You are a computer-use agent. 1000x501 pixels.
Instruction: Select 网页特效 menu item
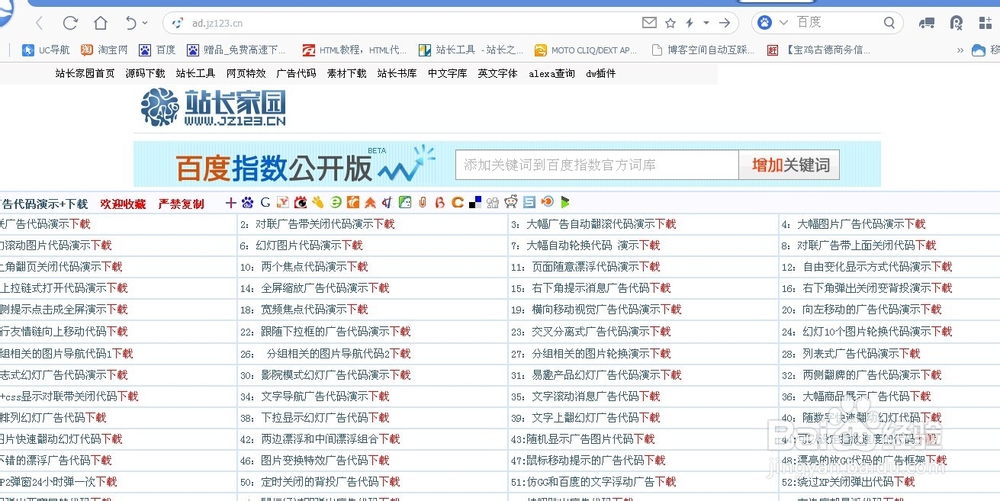click(x=246, y=73)
